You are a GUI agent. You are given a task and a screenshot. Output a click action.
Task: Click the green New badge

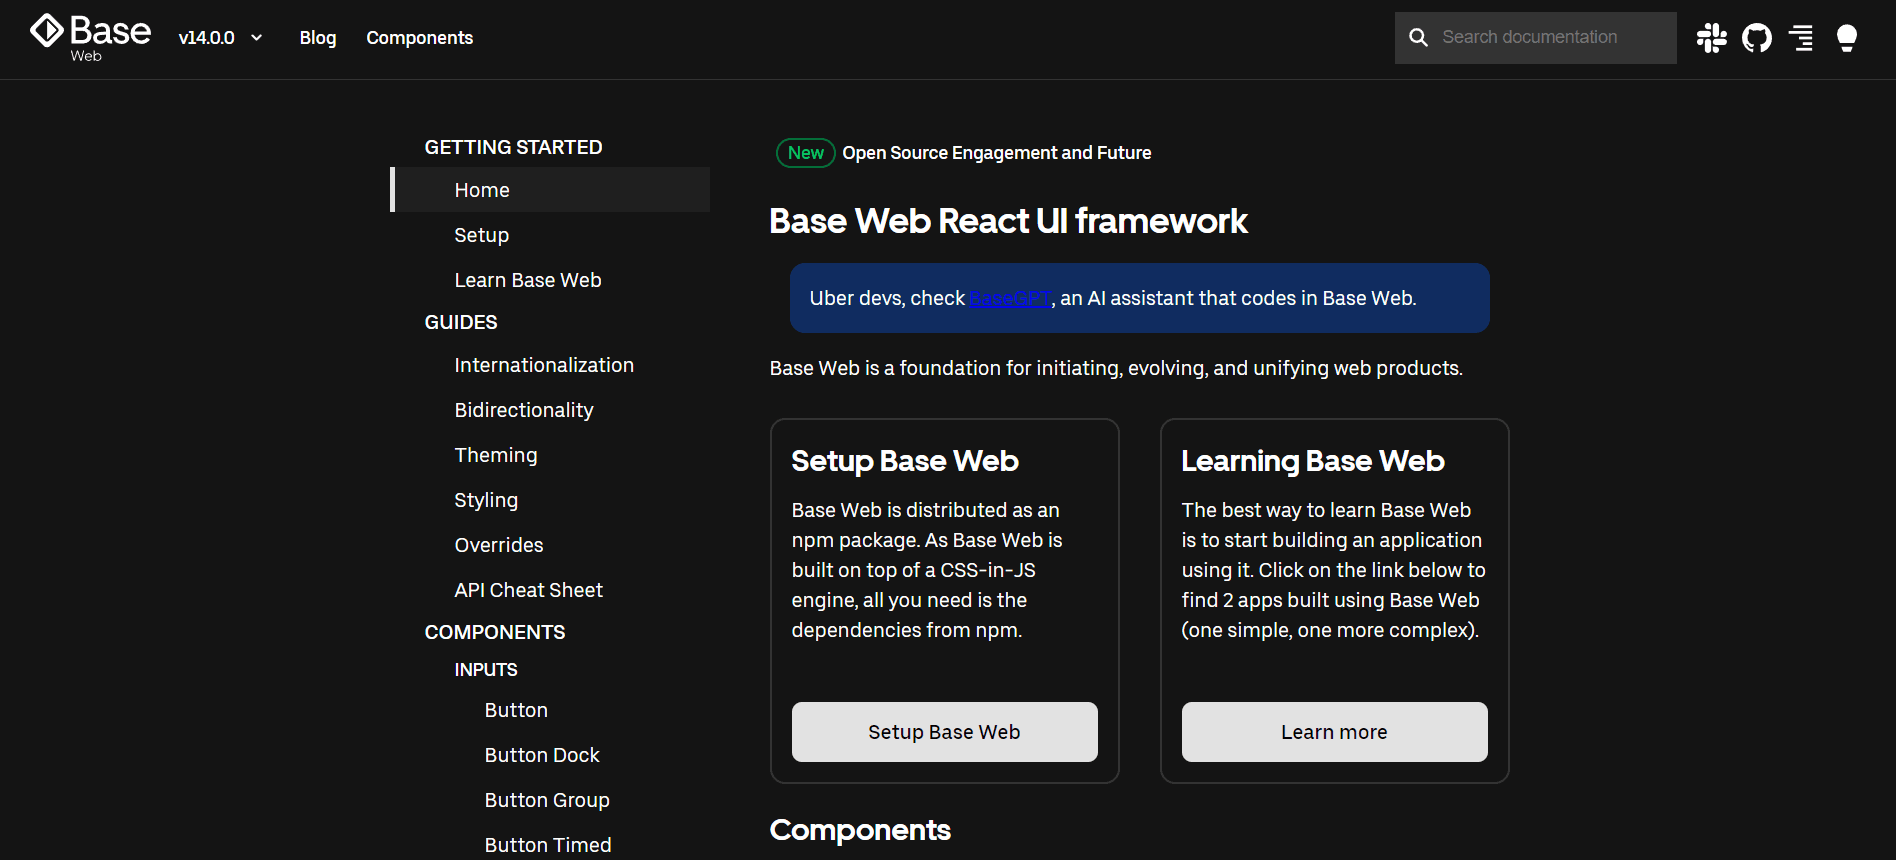point(806,153)
